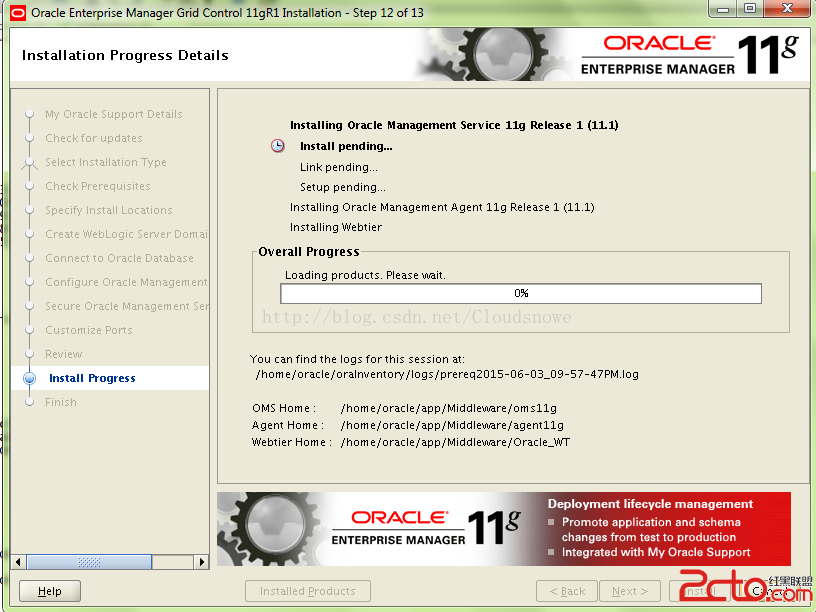
Task: Select the Check for updates step
Action: pos(94,138)
